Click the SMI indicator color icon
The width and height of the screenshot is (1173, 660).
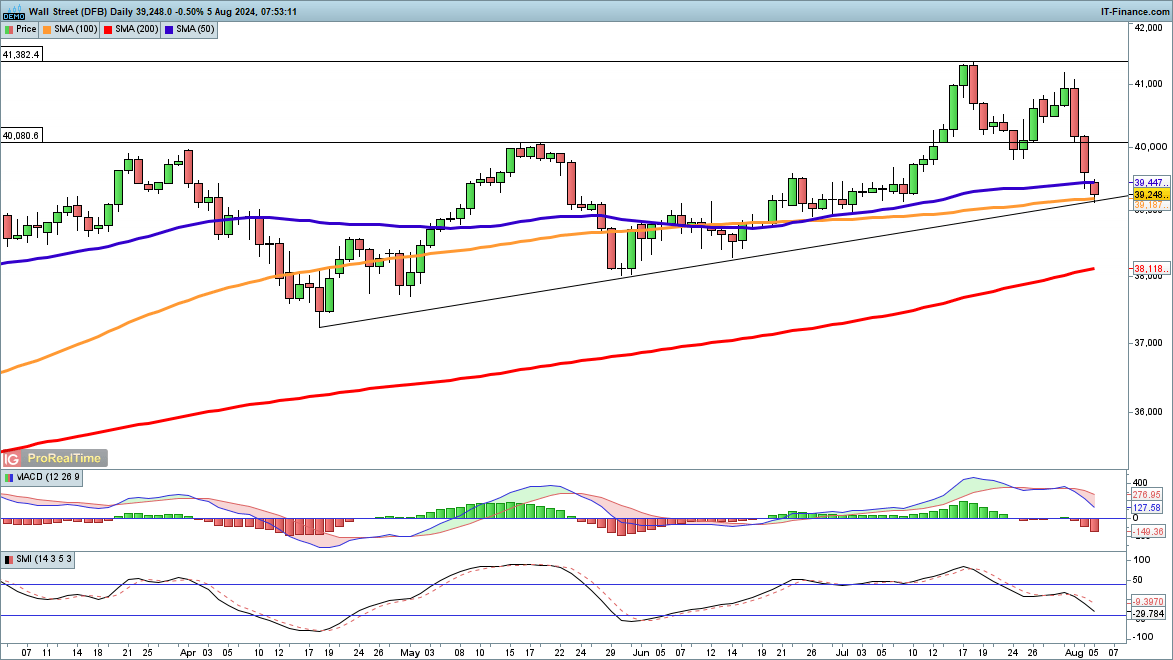9,559
